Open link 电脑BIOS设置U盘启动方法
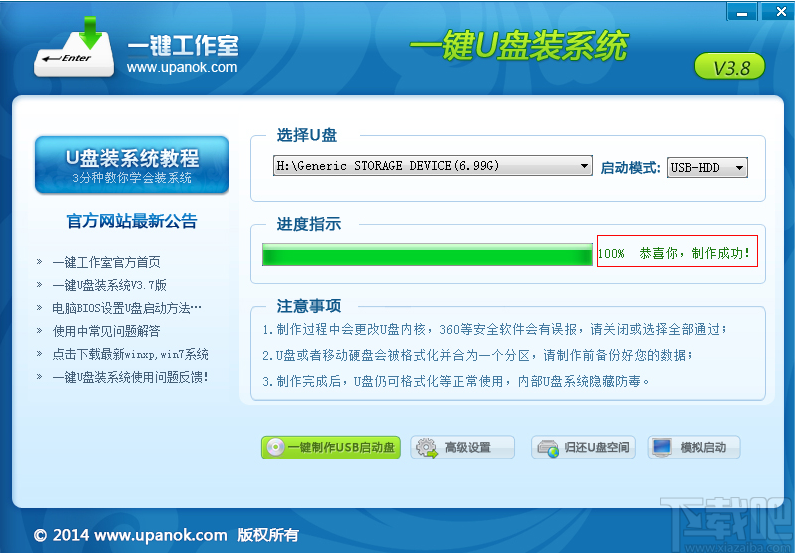Viewport: 795px width, 553px height. [x=127, y=308]
